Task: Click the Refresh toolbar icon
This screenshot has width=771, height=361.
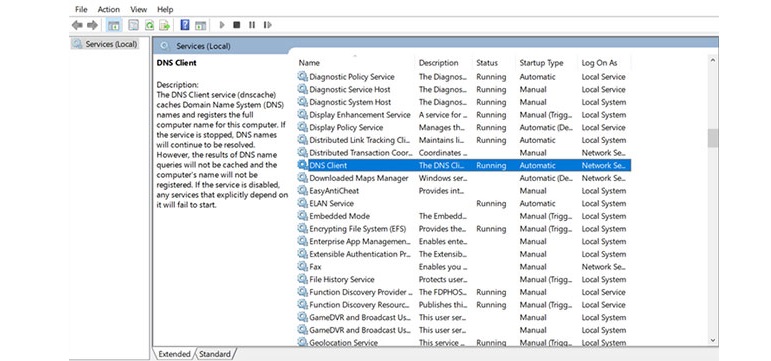Action: point(149,25)
